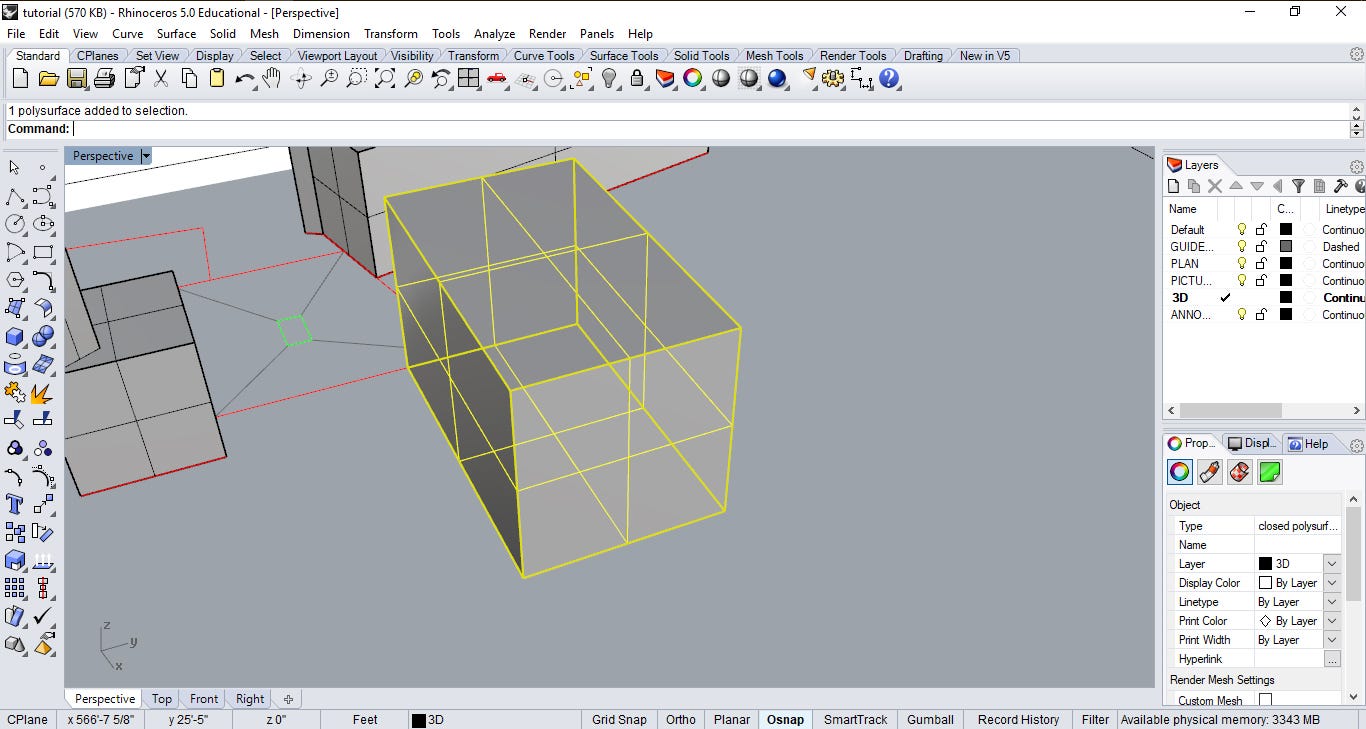The width and height of the screenshot is (1366, 729).
Task: Enable Record History in the status bar
Action: [1018, 719]
